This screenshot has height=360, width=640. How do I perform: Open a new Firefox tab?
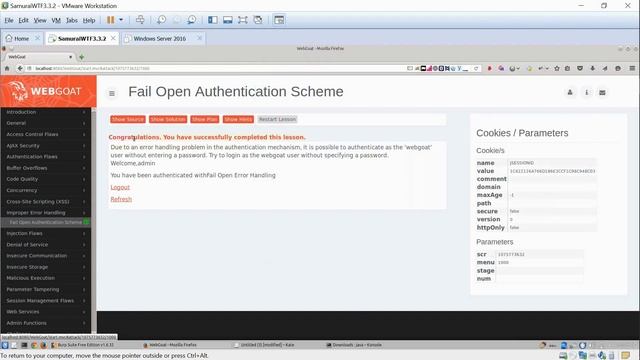coord(81,57)
